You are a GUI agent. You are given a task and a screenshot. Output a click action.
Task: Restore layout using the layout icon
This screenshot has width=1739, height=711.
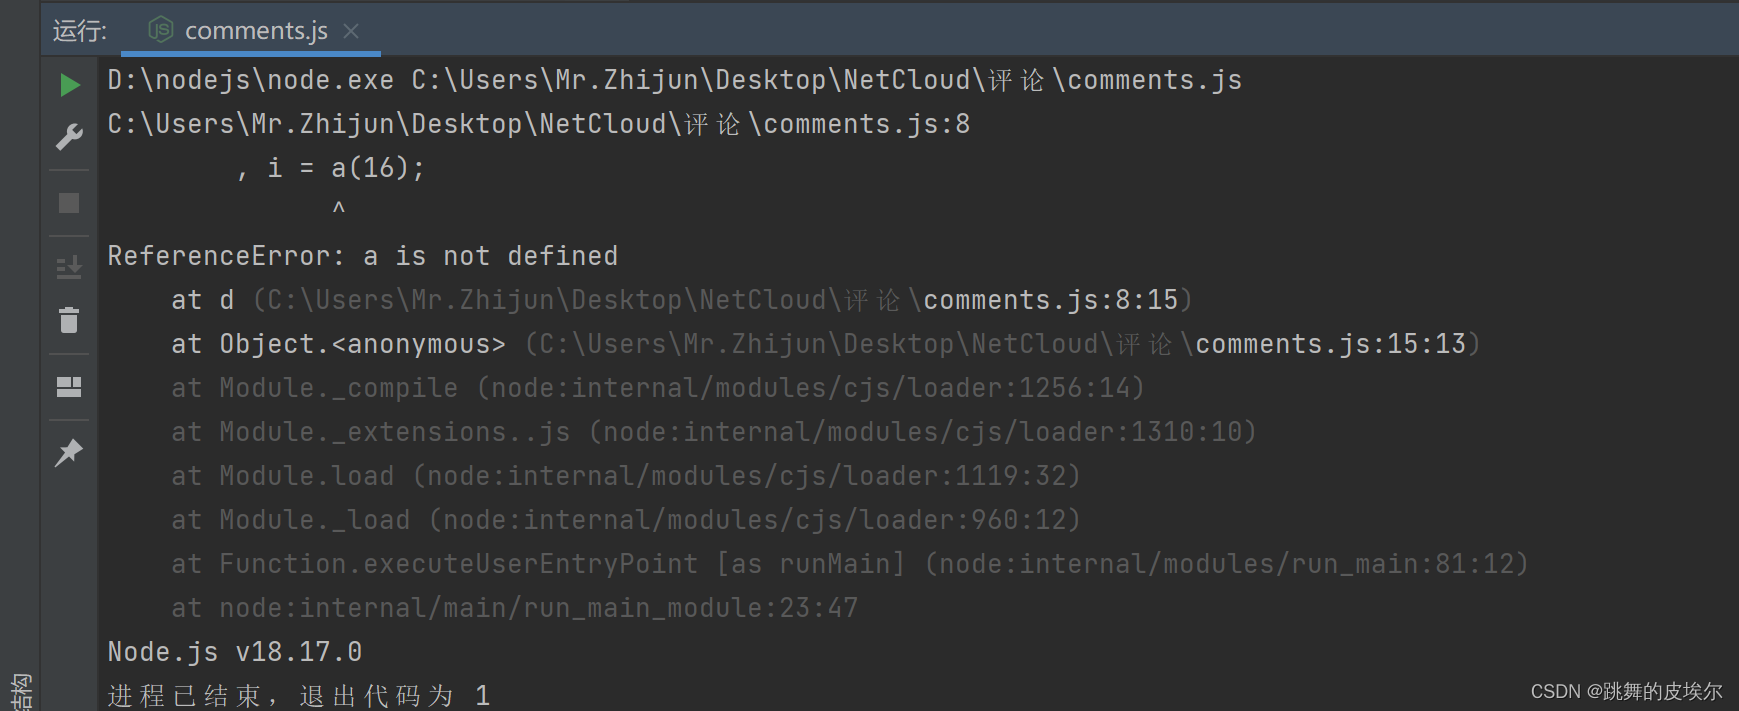[69, 387]
